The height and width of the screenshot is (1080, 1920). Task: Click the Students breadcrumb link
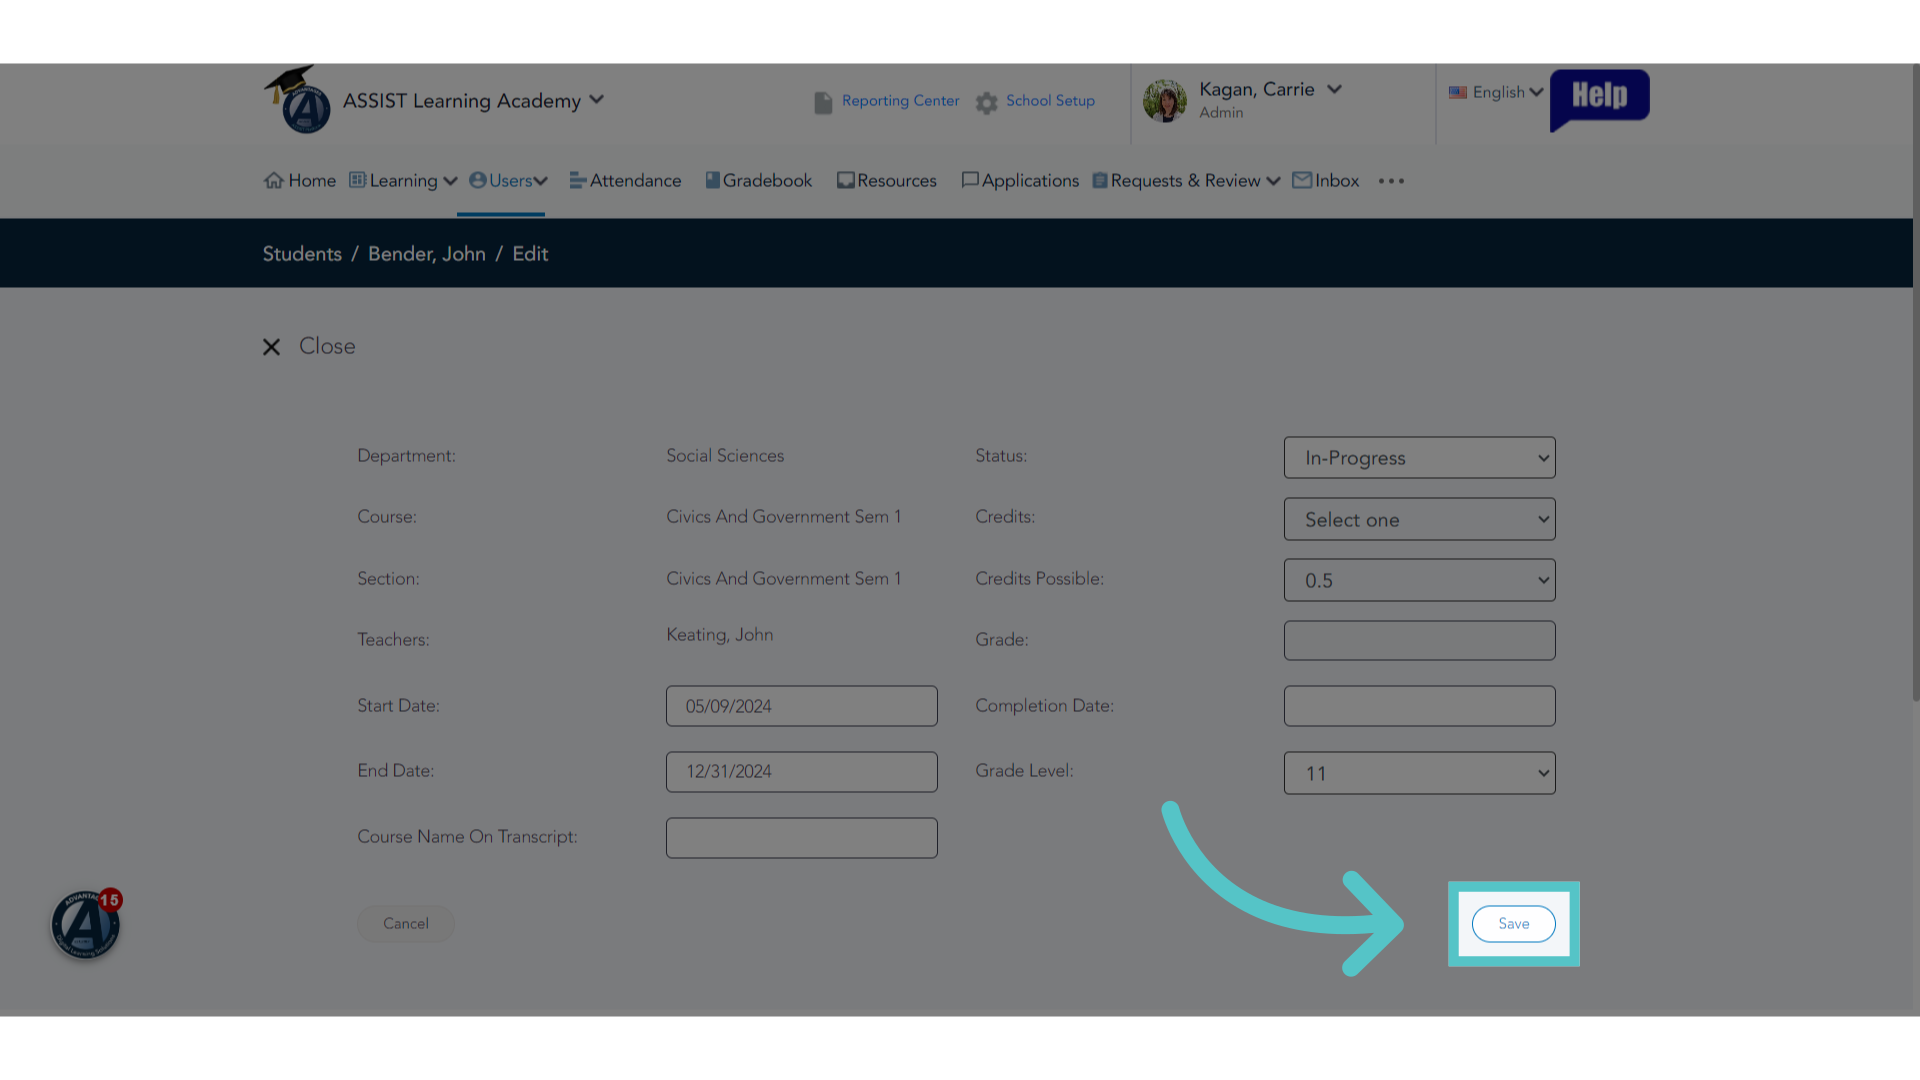tap(302, 254)
